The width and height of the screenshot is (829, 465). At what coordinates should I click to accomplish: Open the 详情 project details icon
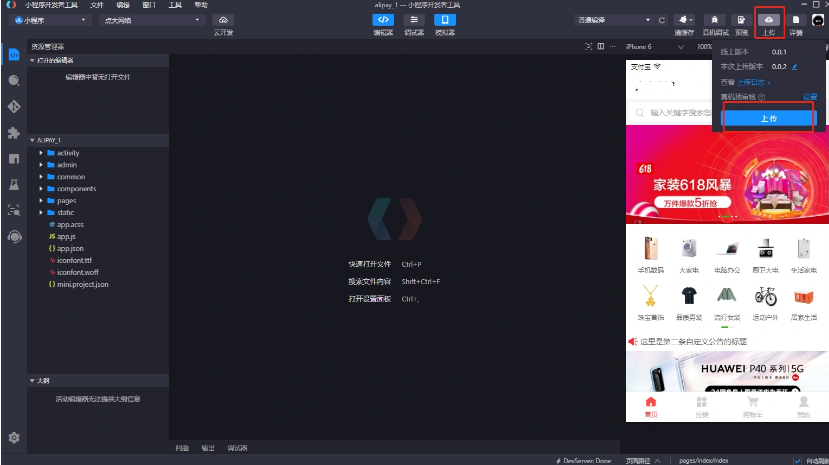tap(796, 20)
